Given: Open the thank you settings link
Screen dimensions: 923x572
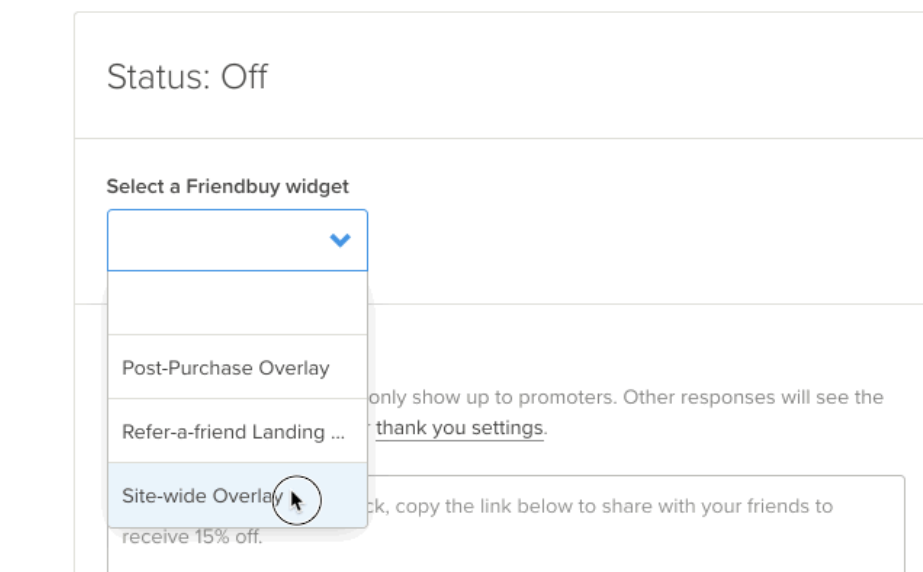Looking at the screenshot, I should [460, 429].
